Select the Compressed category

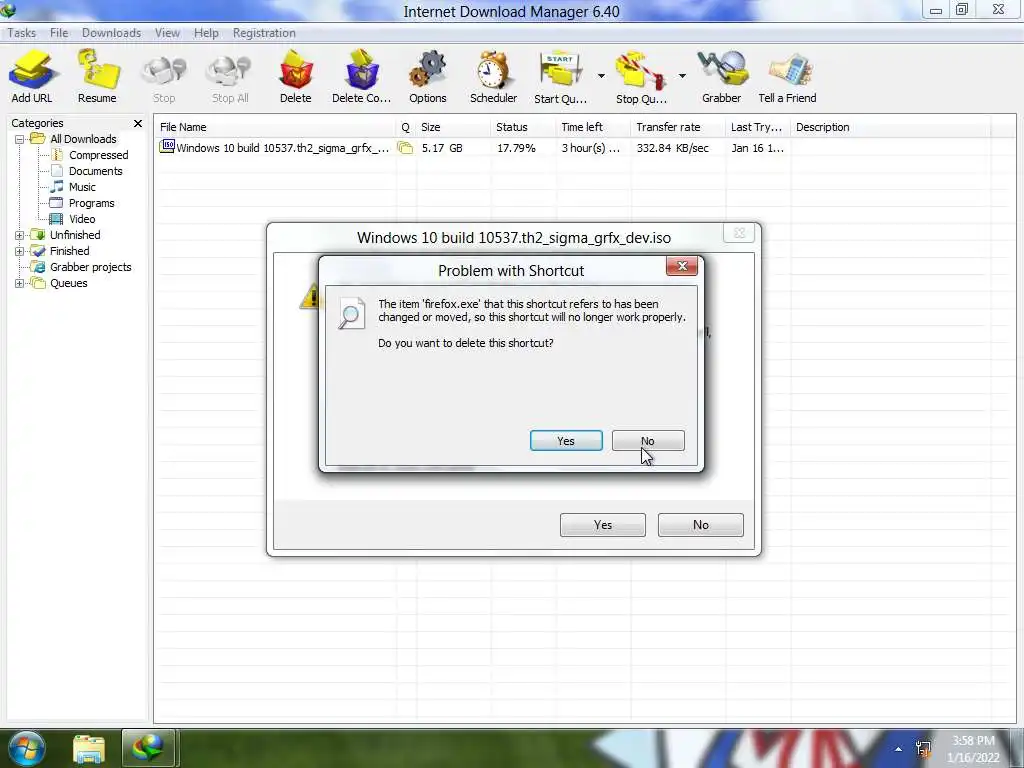click(x=99, y=155)
